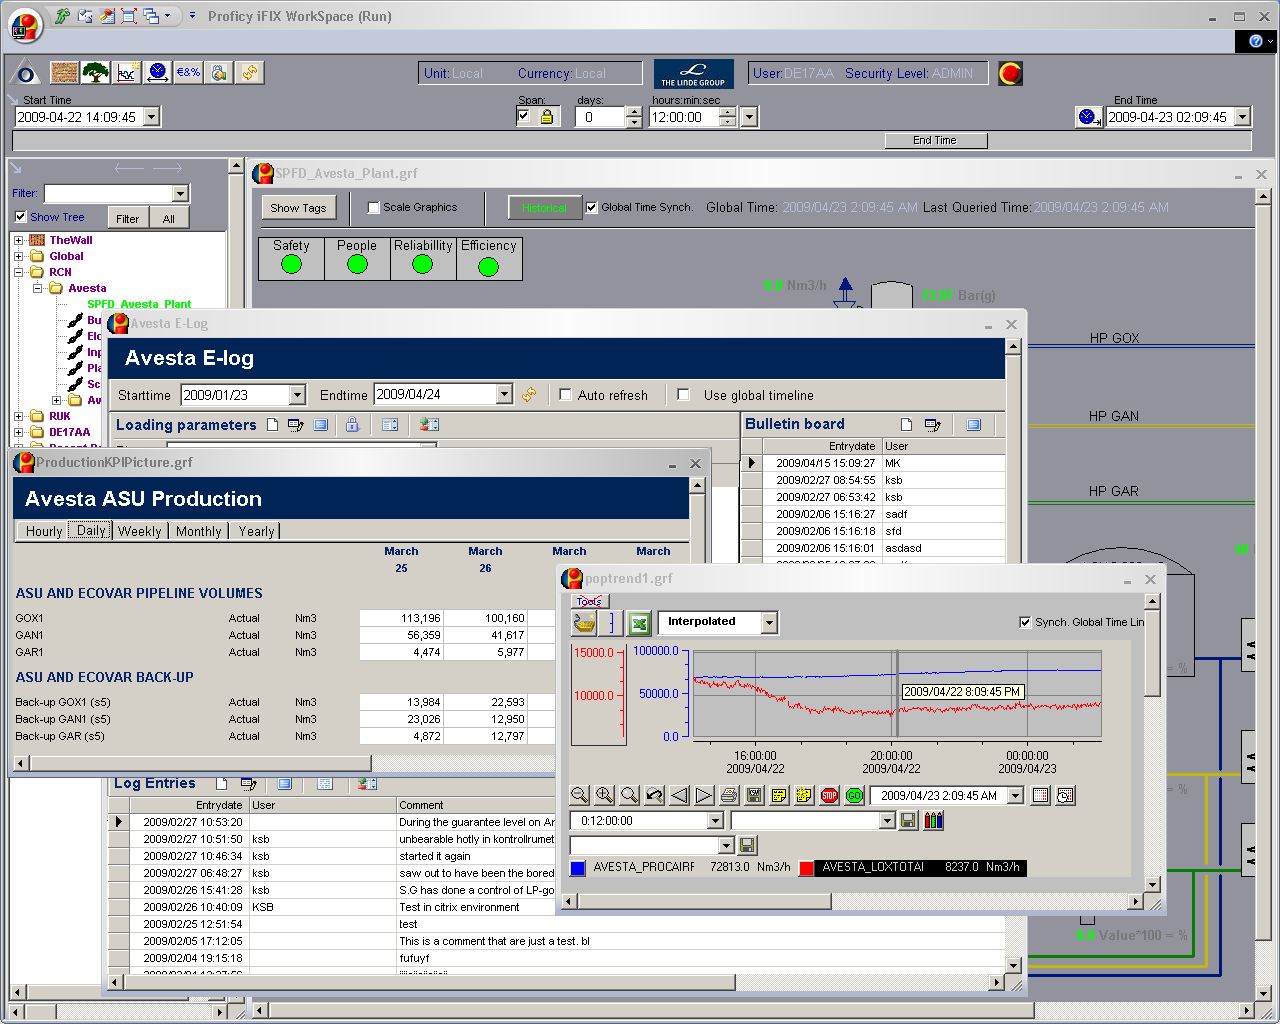The width and height of the screenshot is (1280, 1024).
Task: Click the green GO icon in trend
Action: 854,796
